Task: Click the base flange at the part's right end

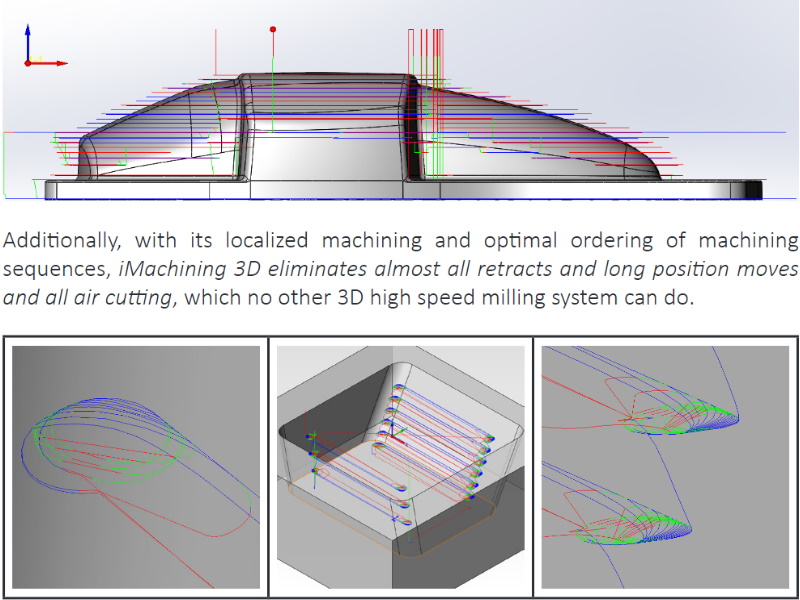Action: pos(720,189)
